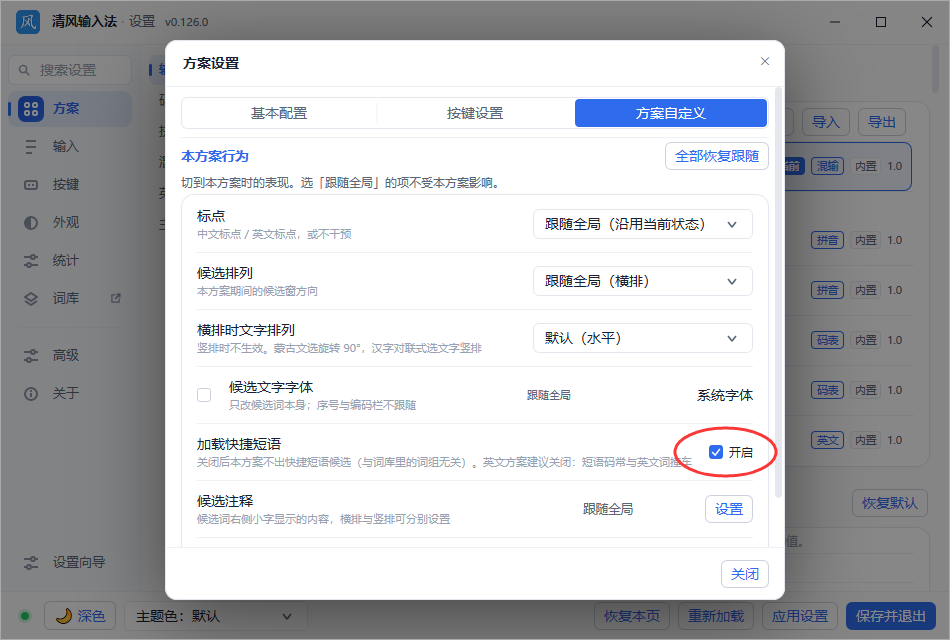Enable the 候选文字字体 checkbox
The image size is (950, 640).
[204, 395]
